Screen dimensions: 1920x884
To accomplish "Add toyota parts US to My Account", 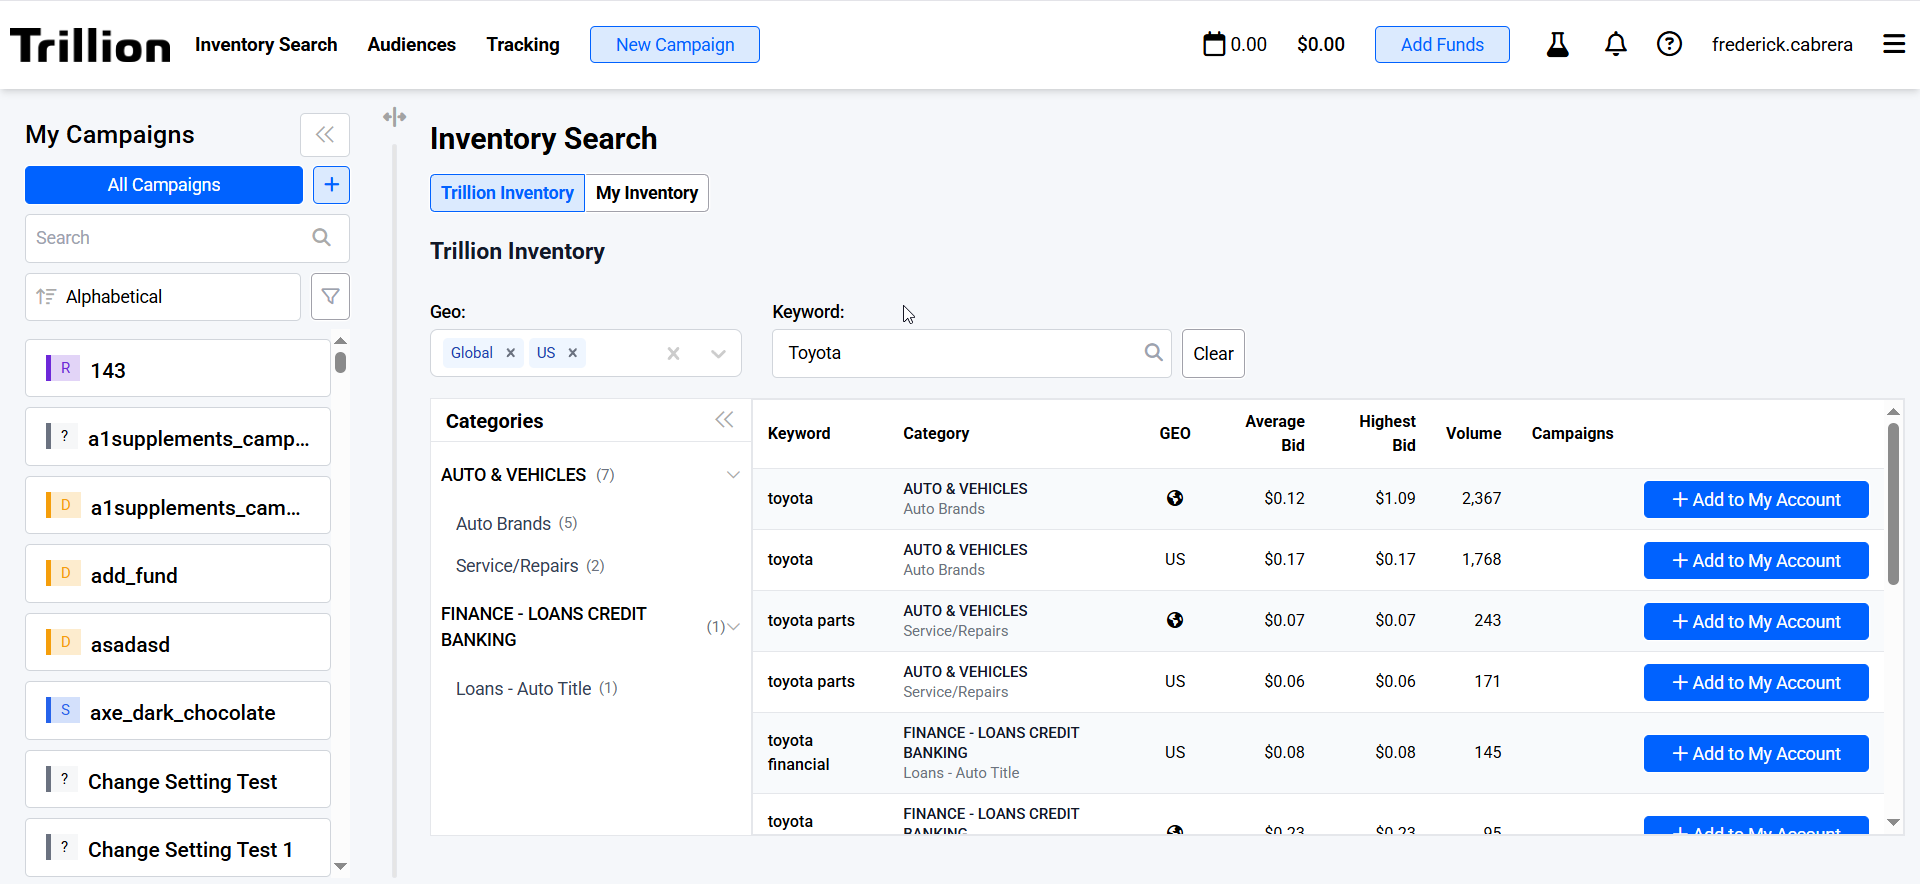I will (x=1755, y=683).
